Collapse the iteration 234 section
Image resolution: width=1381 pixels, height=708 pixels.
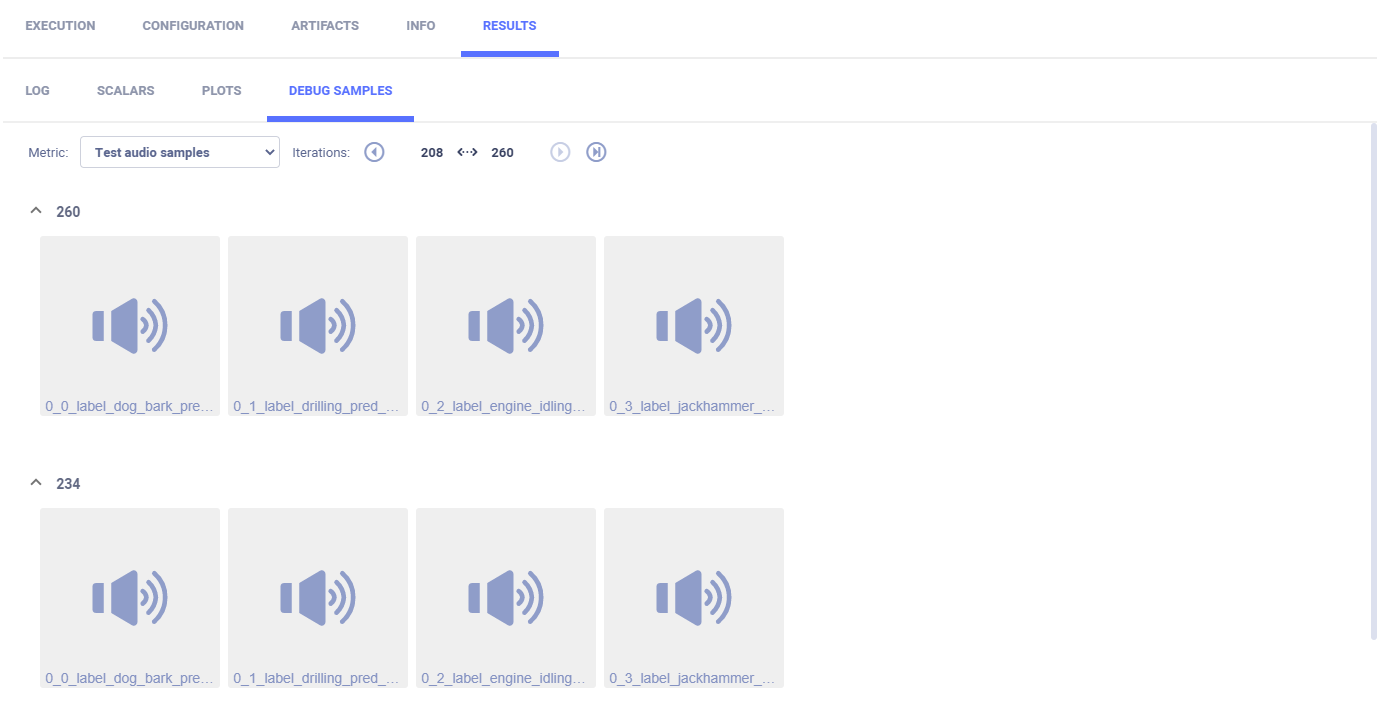coord(36,483)
